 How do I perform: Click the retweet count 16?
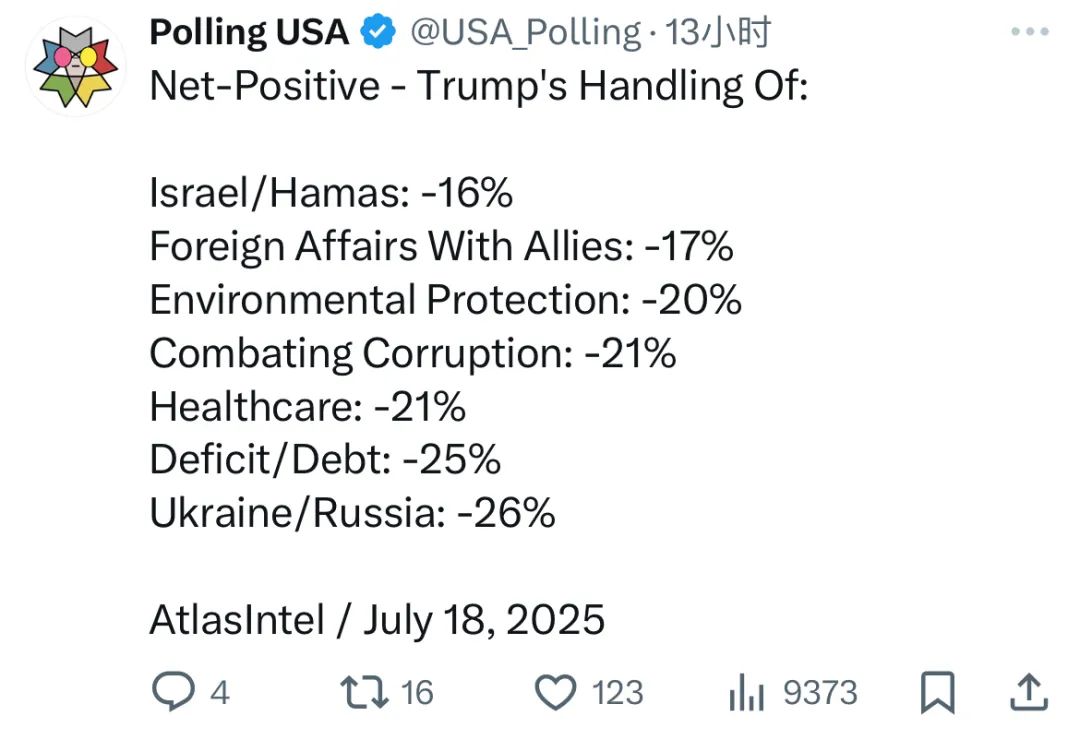417,692
